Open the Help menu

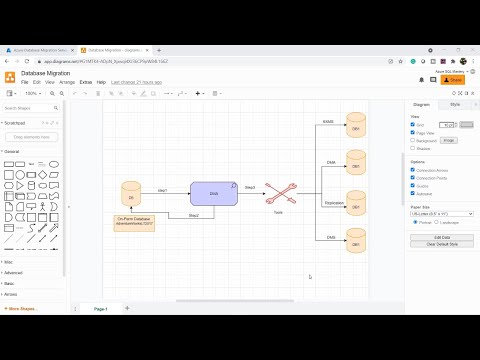(101, 82)
